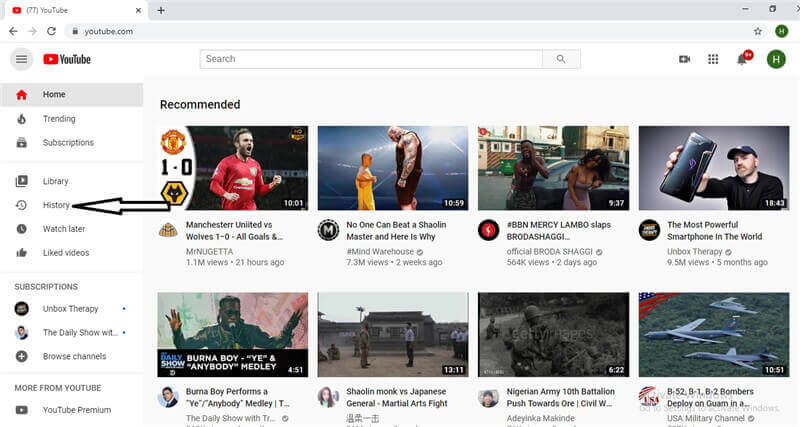Open the YouTube apps grid
The height and width of the screenshot is (427, 800).
pos(713,59)
